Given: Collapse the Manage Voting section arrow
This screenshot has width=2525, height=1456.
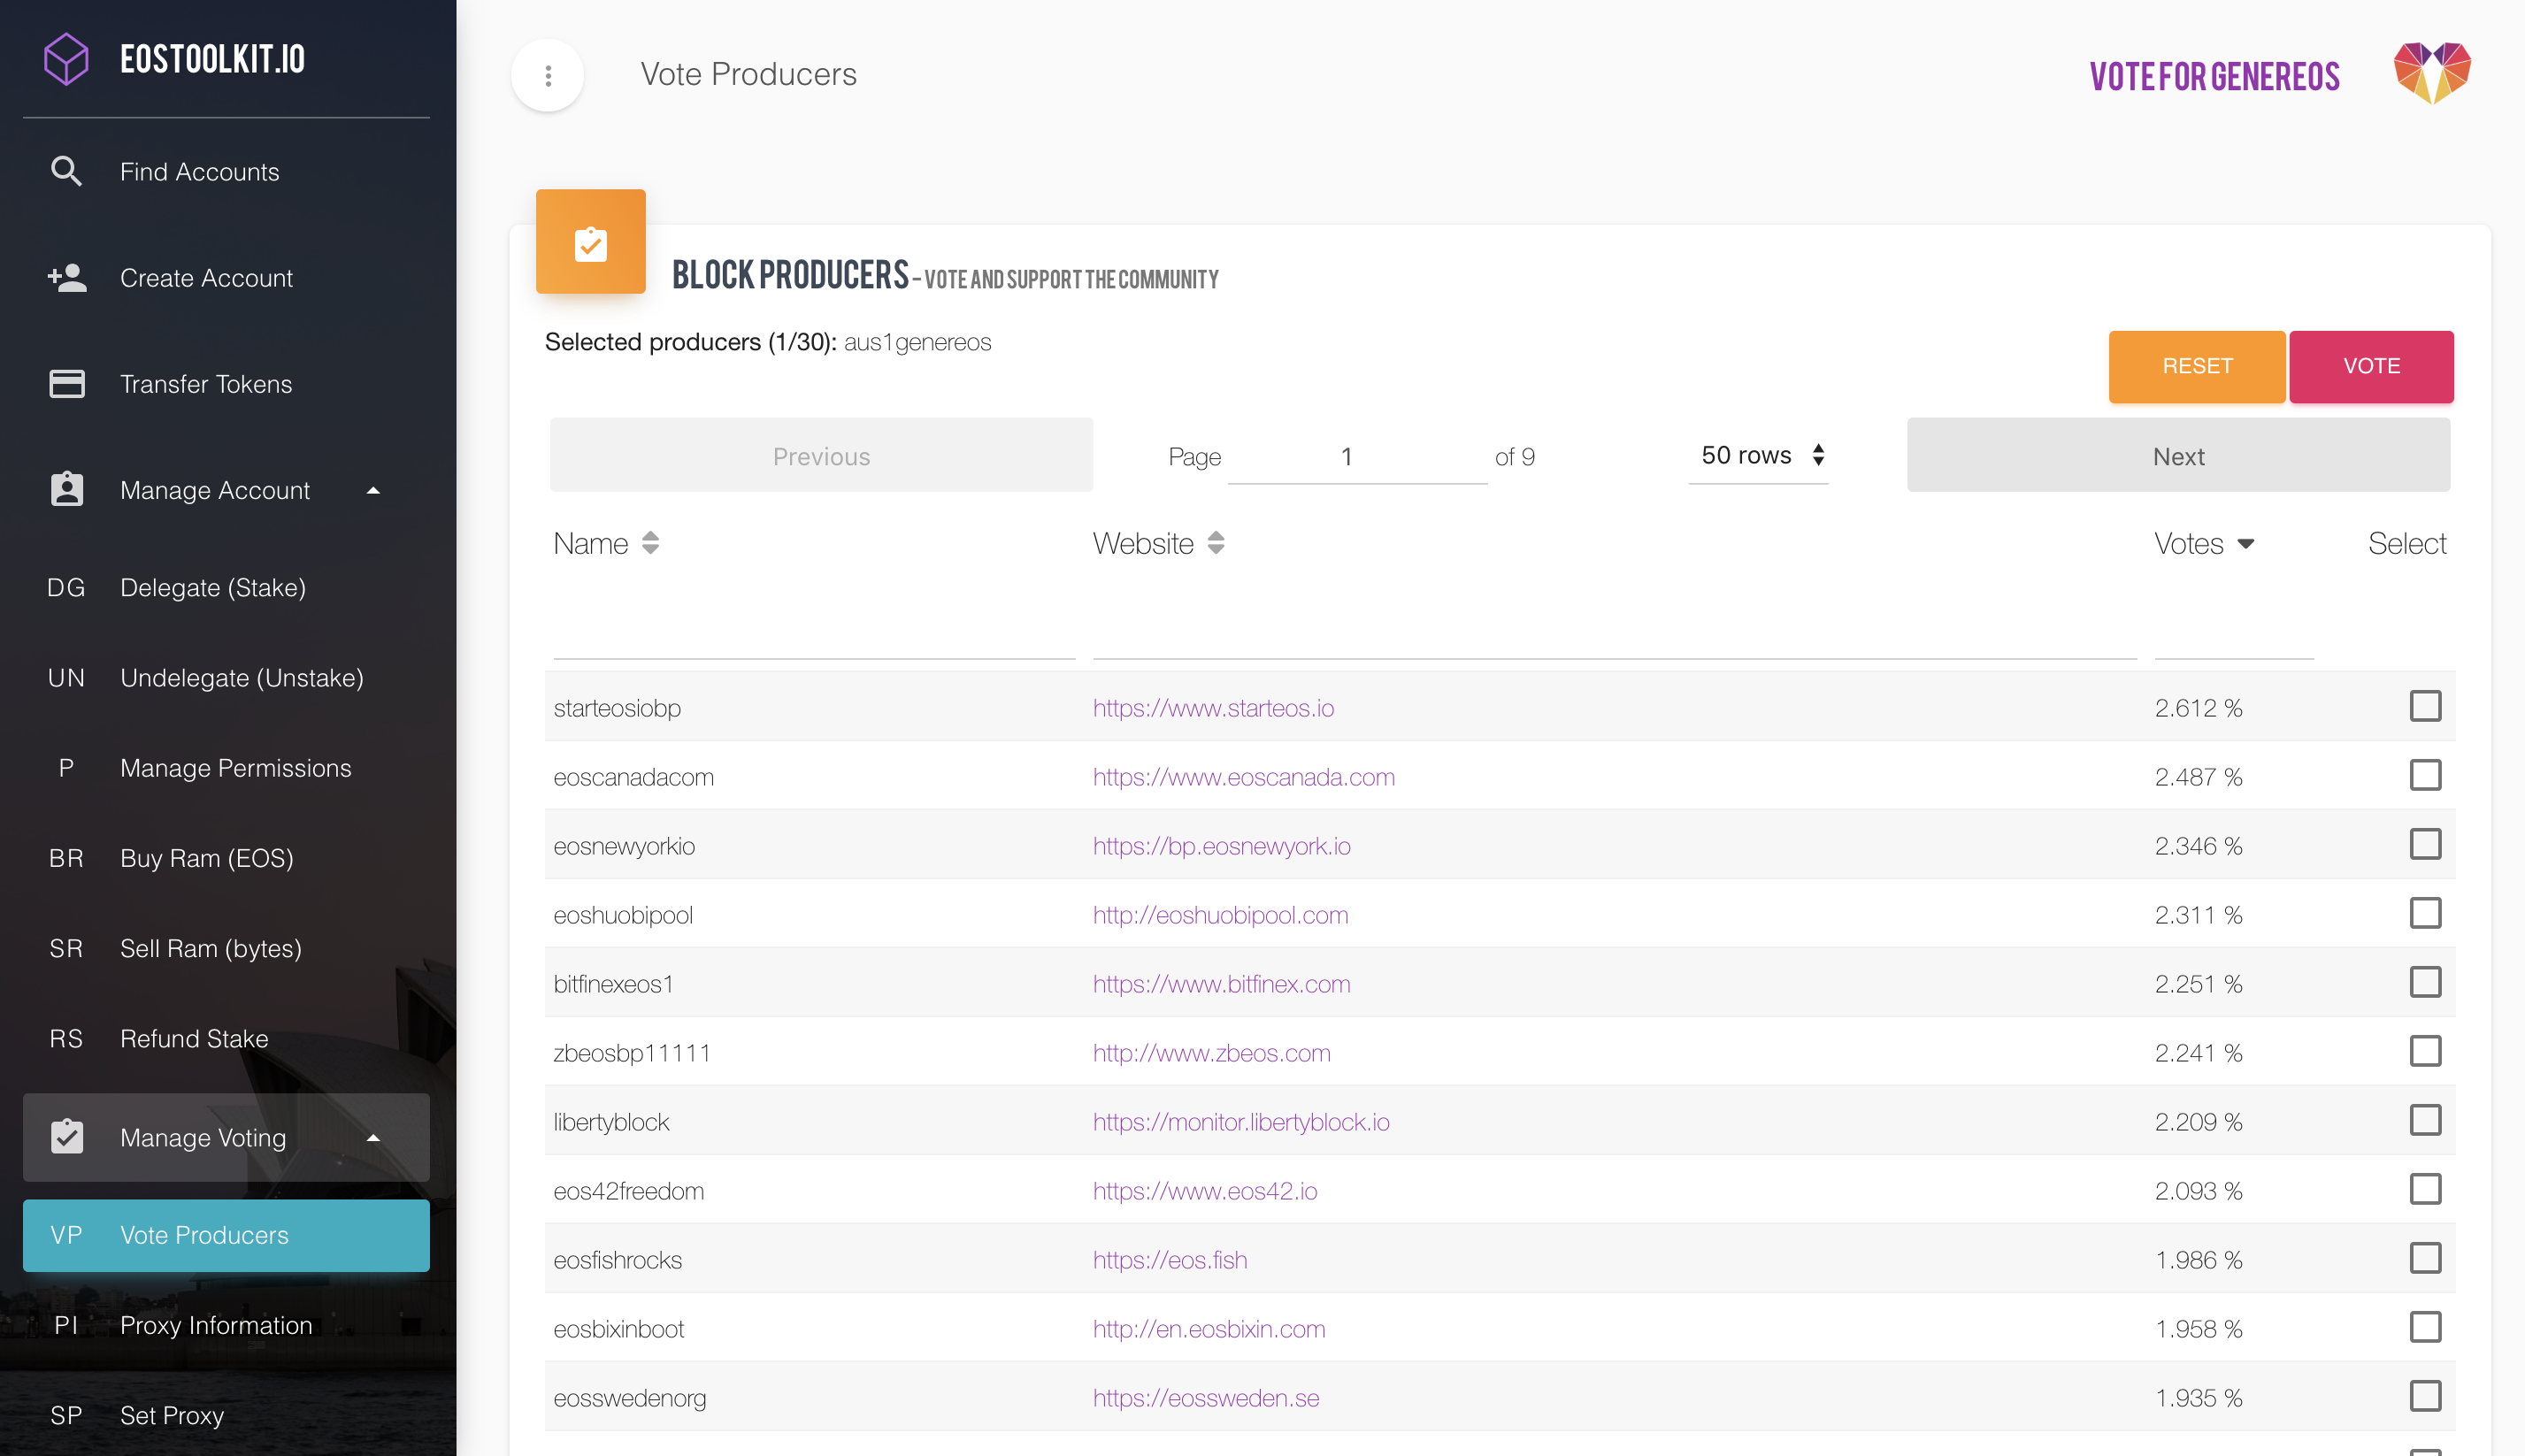Looking at the screenshot, I should click(373, 1137).
